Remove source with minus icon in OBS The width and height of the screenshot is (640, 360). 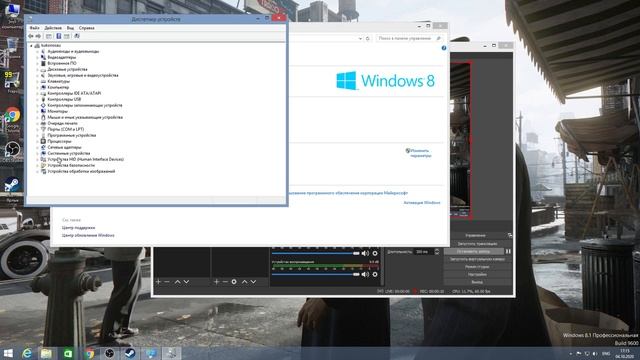point(225,282)
